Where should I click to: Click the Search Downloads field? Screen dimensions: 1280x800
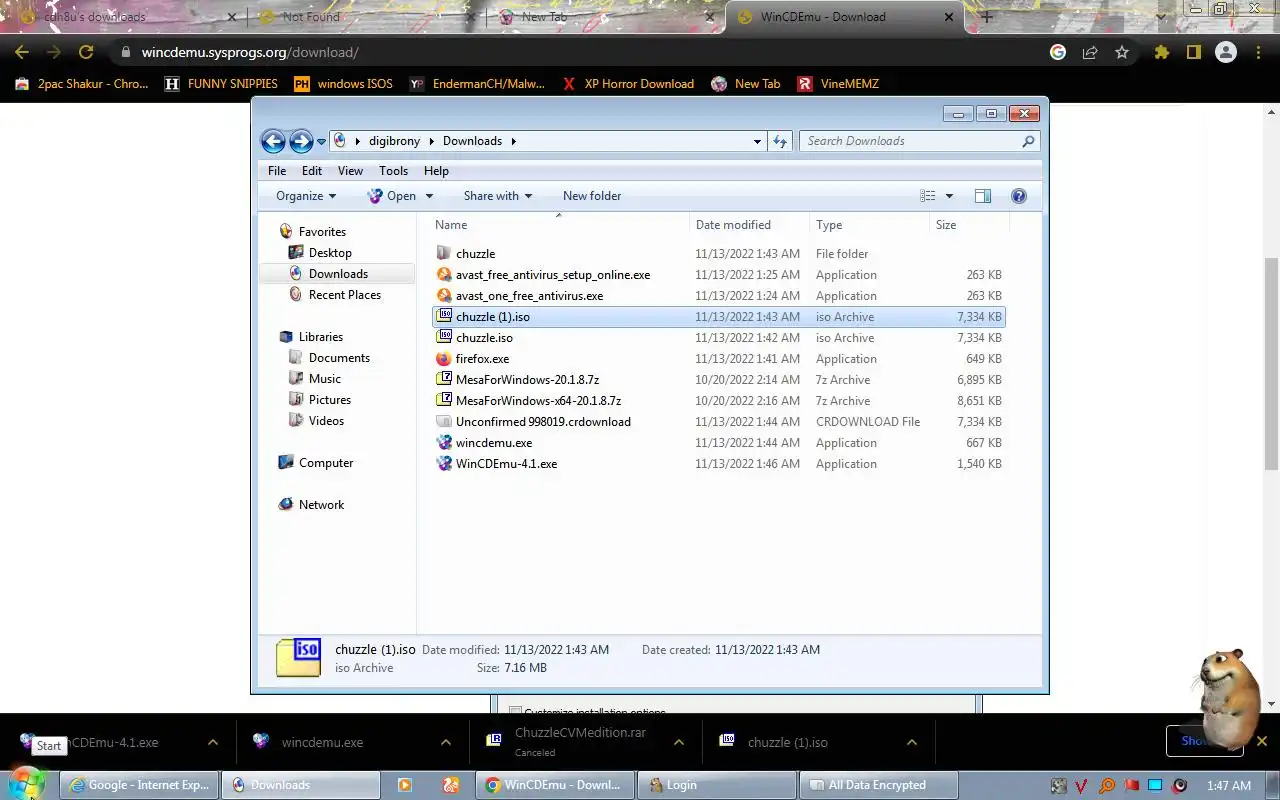tap(919, 141)
